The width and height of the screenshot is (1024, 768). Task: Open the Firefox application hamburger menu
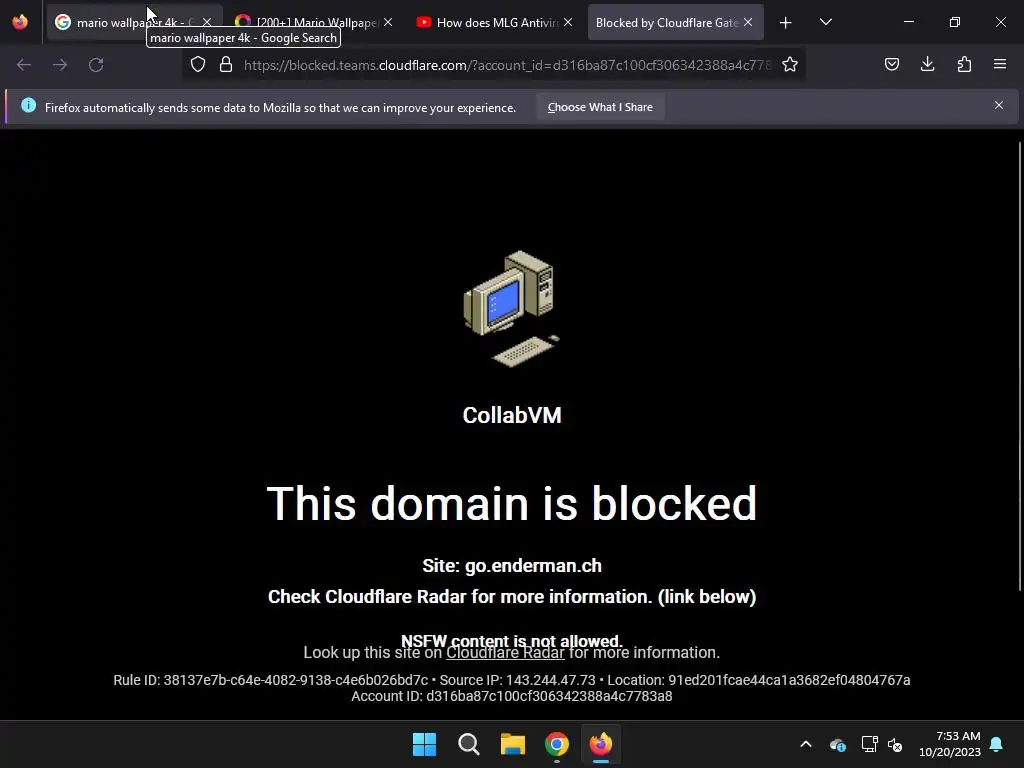click(x=1000, y=64)
